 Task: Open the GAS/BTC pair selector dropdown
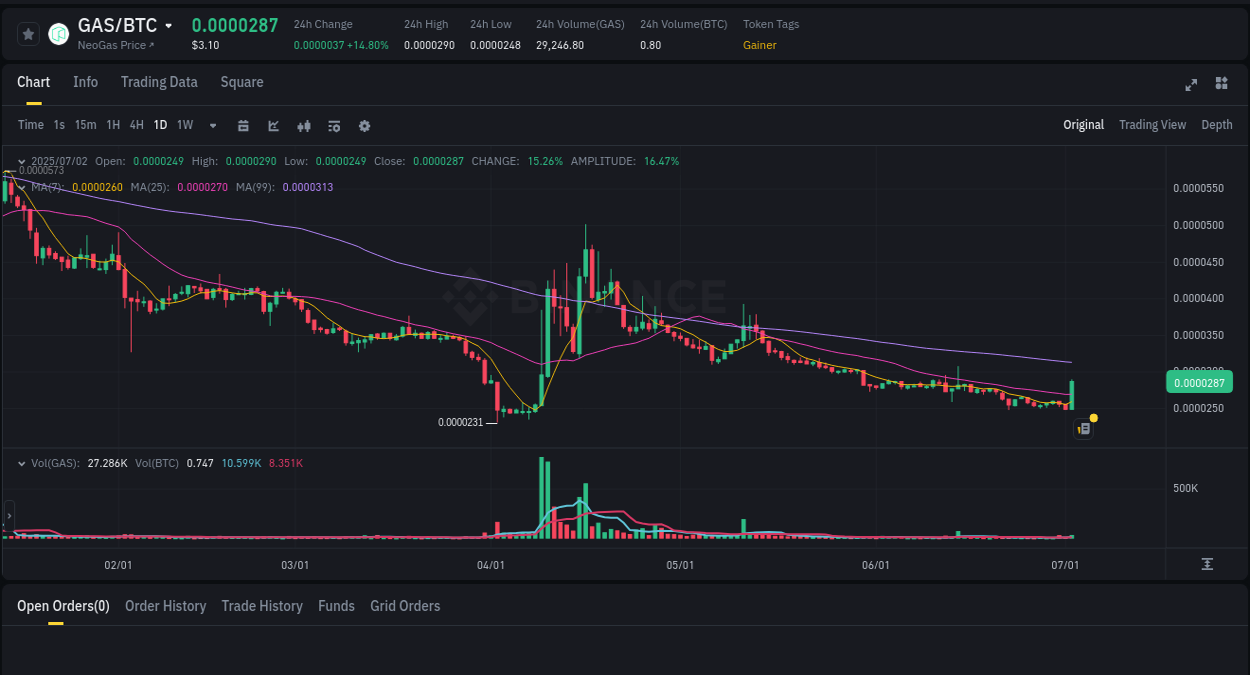[x=168, y=25]
